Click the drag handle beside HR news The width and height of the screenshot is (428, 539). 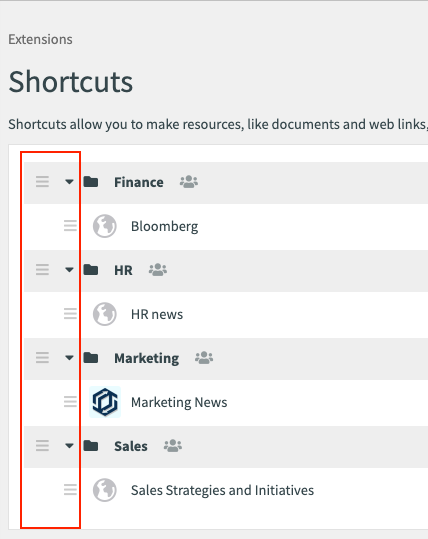pyautogui.click(x=70, y=314)
